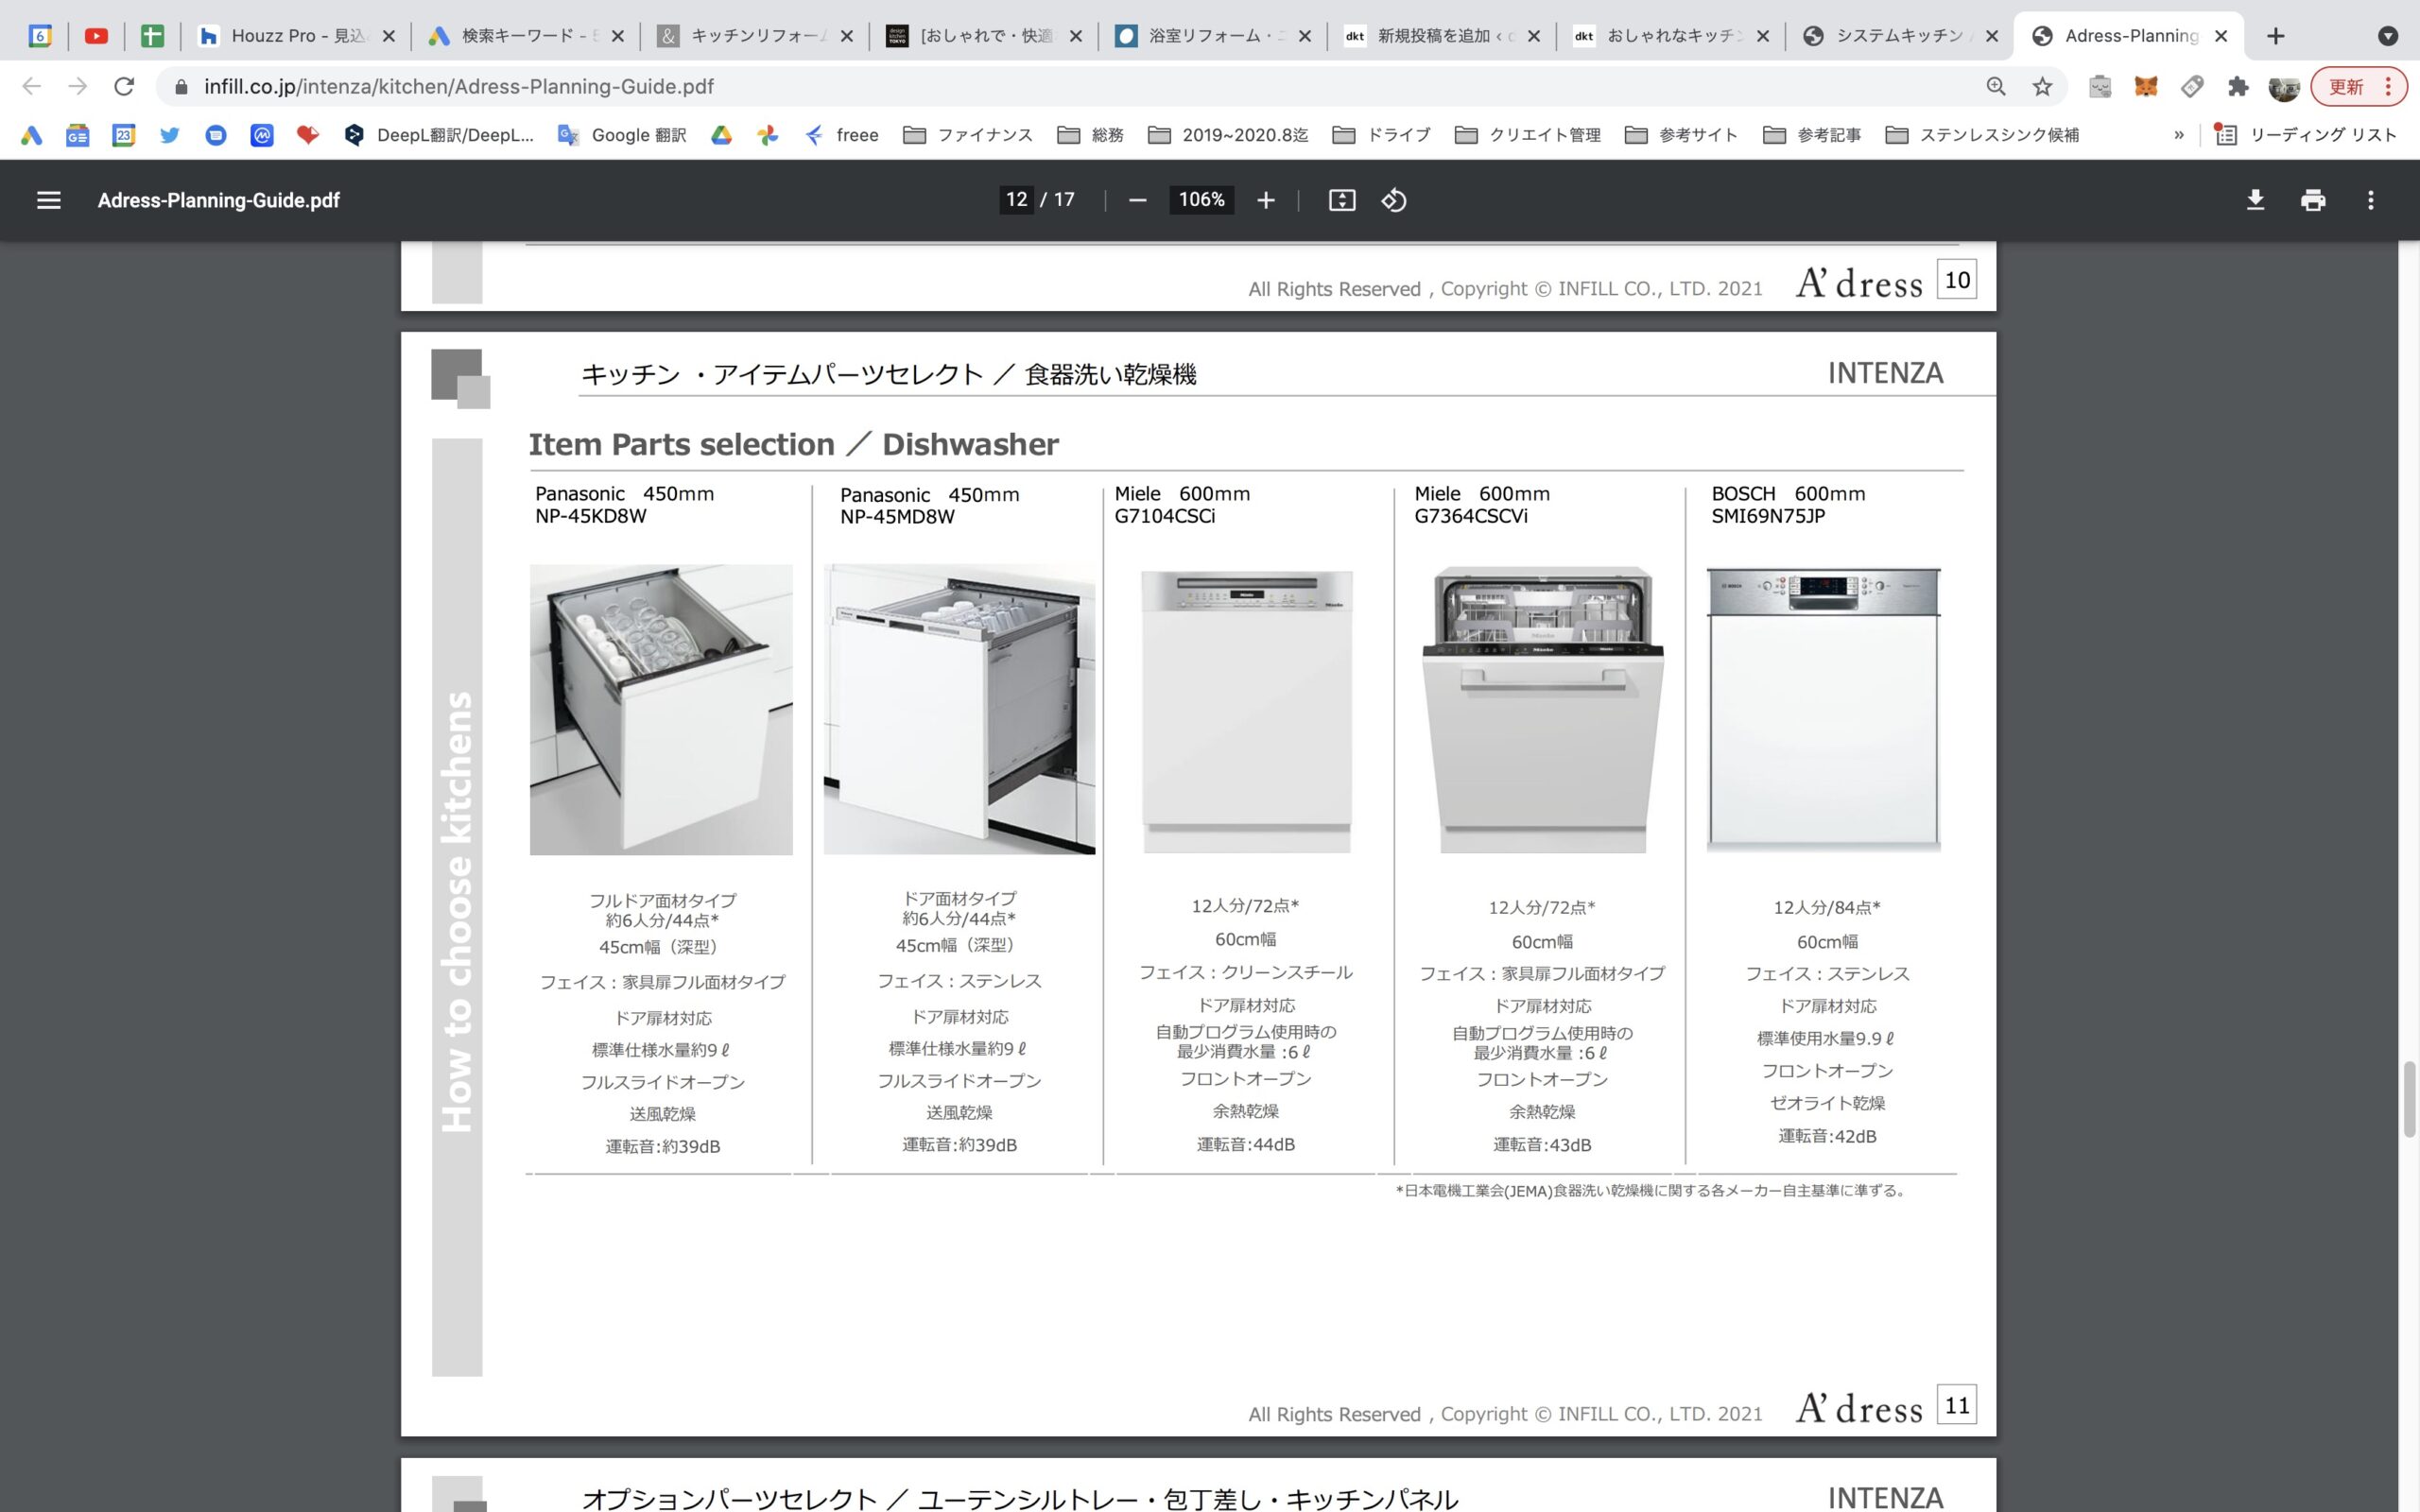The height and width of the screenshot is (1512, 2420).
Task: Open 参考記事 bookmark folder
Action: [x=1811, y=135]
